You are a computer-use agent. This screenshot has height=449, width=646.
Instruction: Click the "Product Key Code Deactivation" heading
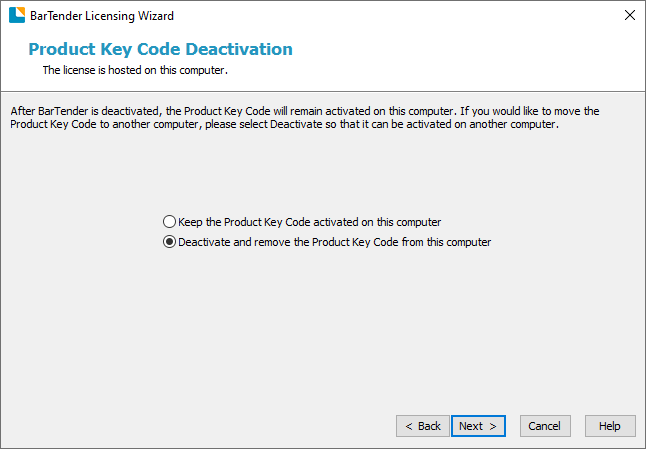point(160,49)
